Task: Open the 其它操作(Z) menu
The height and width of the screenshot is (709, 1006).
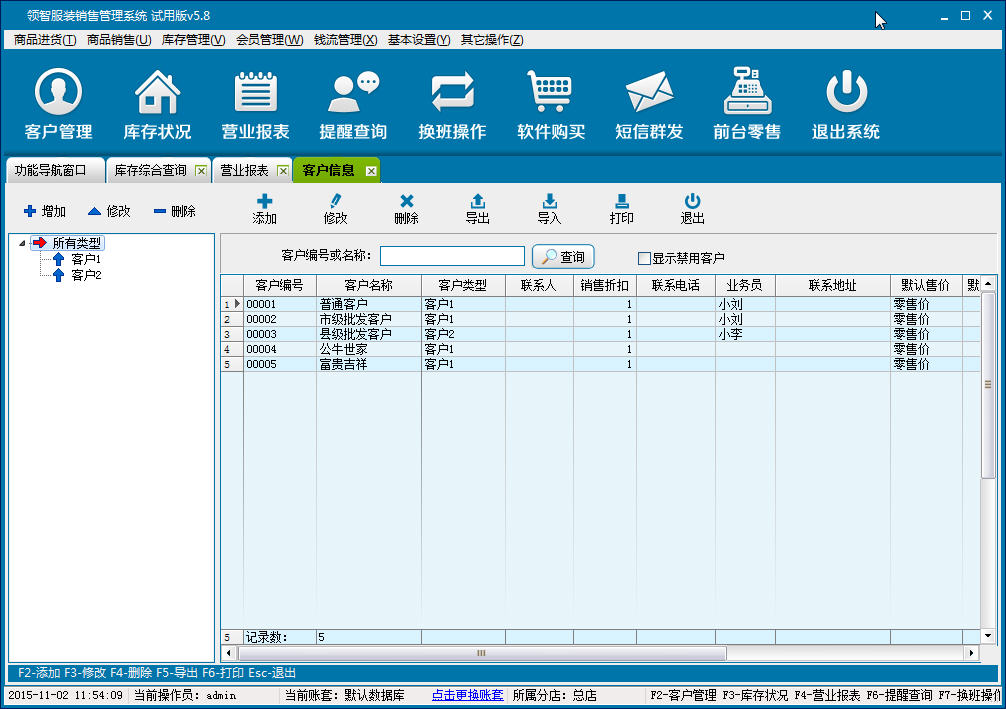Action: 492,40
